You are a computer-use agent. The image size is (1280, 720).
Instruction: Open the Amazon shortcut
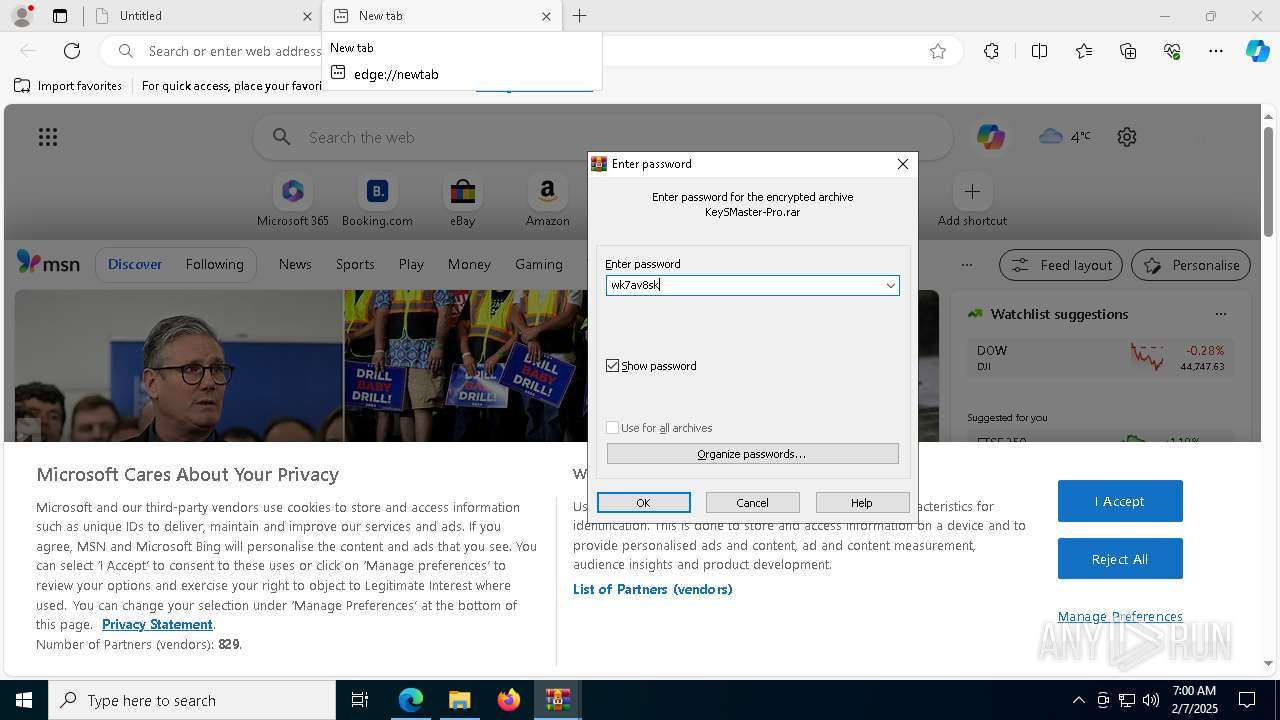click(547, 201)
